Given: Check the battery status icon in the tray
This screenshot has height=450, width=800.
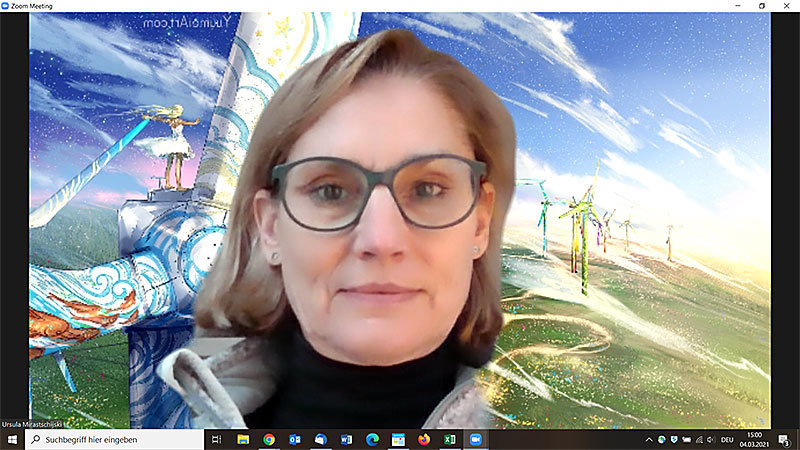Looking at the screenshot, I should [687, 439].
